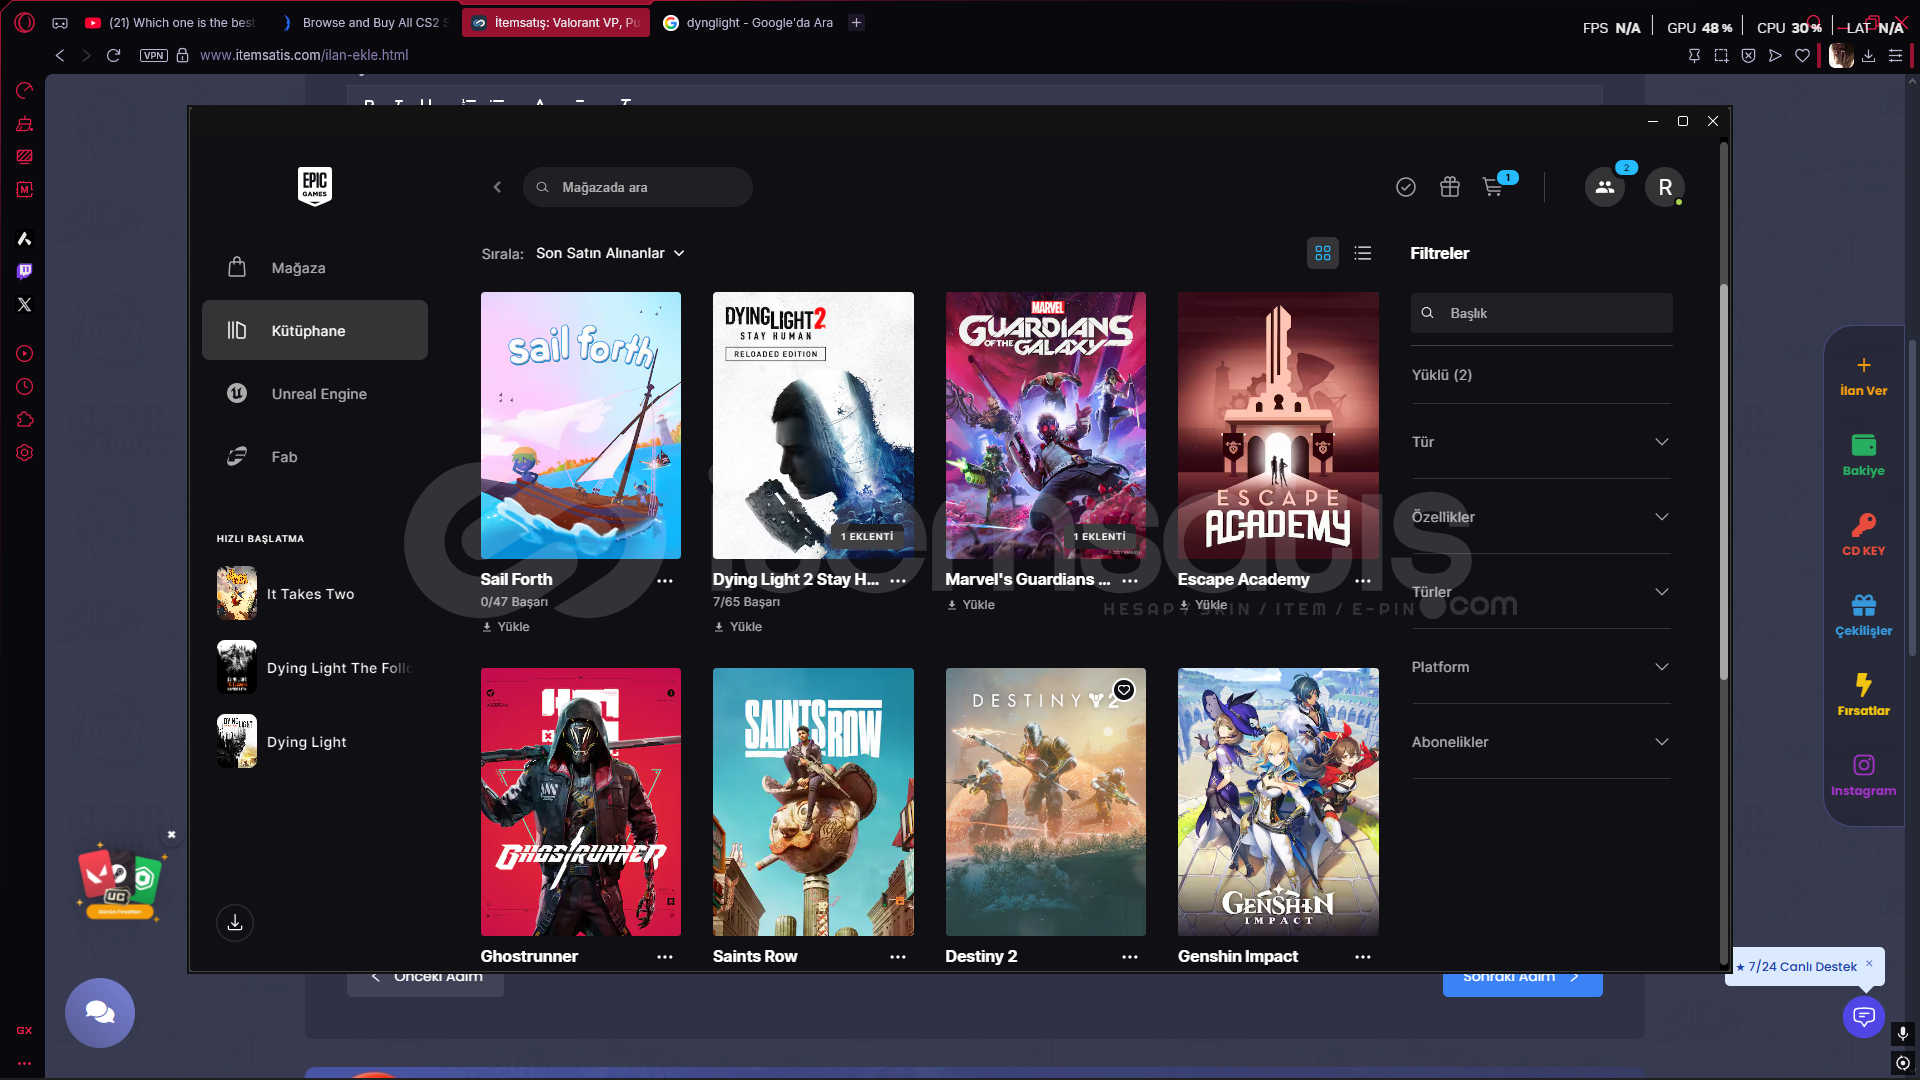Image resolution: width=1920 pixels, height=1080 pixels.
Task: Open the friends list icon
Action: tap(1604, 187)
